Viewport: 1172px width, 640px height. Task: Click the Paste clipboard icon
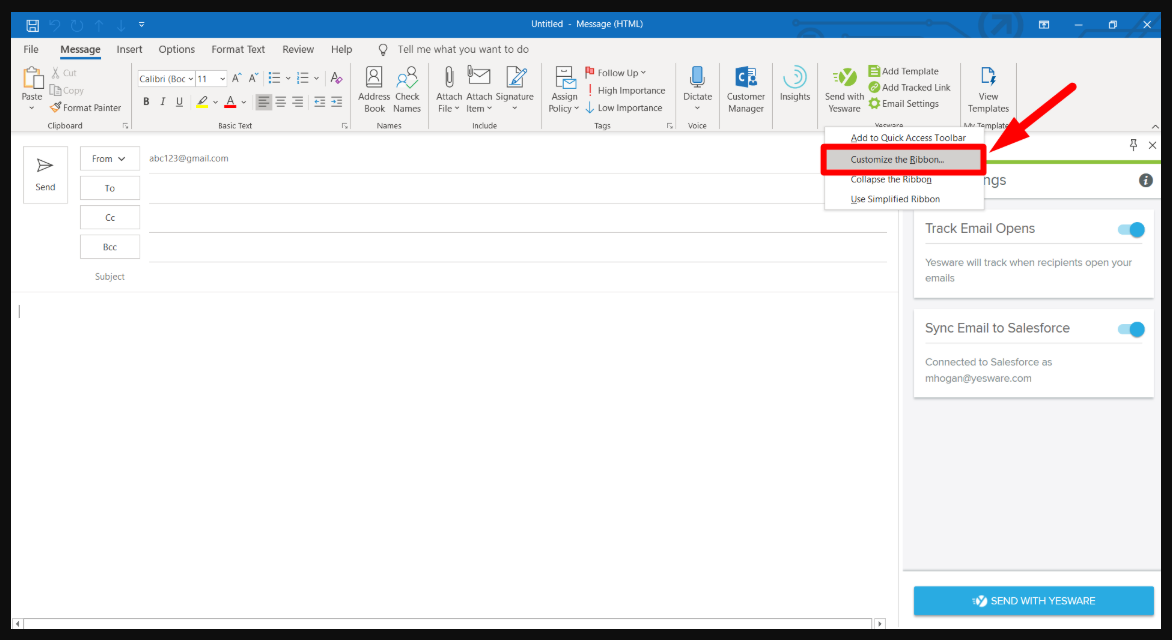pos(32,79)
